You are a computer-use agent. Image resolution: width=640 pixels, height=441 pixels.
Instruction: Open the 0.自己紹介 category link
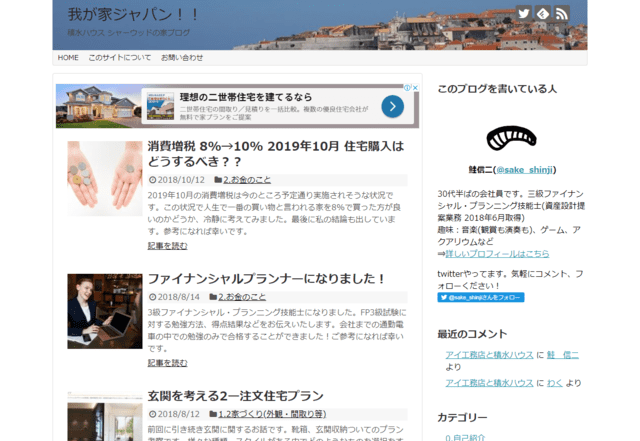465,437
